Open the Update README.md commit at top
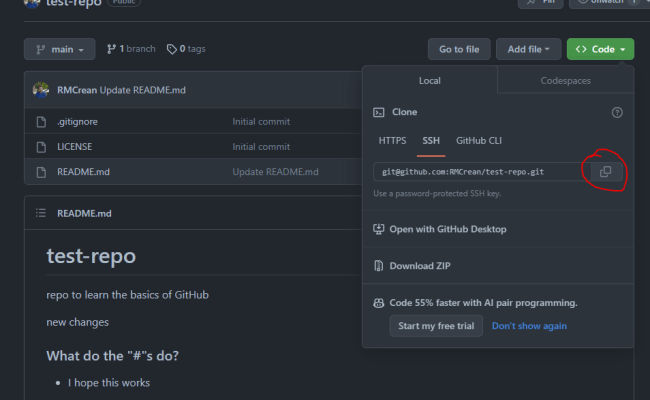This screenshot has height=400, width=650. pos(143,90)
